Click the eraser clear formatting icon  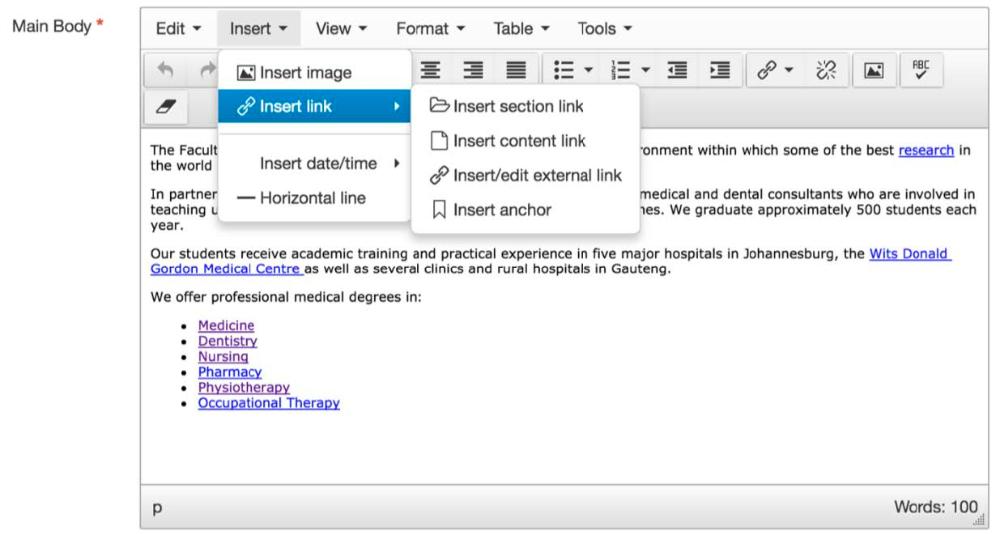pos(166,106)
